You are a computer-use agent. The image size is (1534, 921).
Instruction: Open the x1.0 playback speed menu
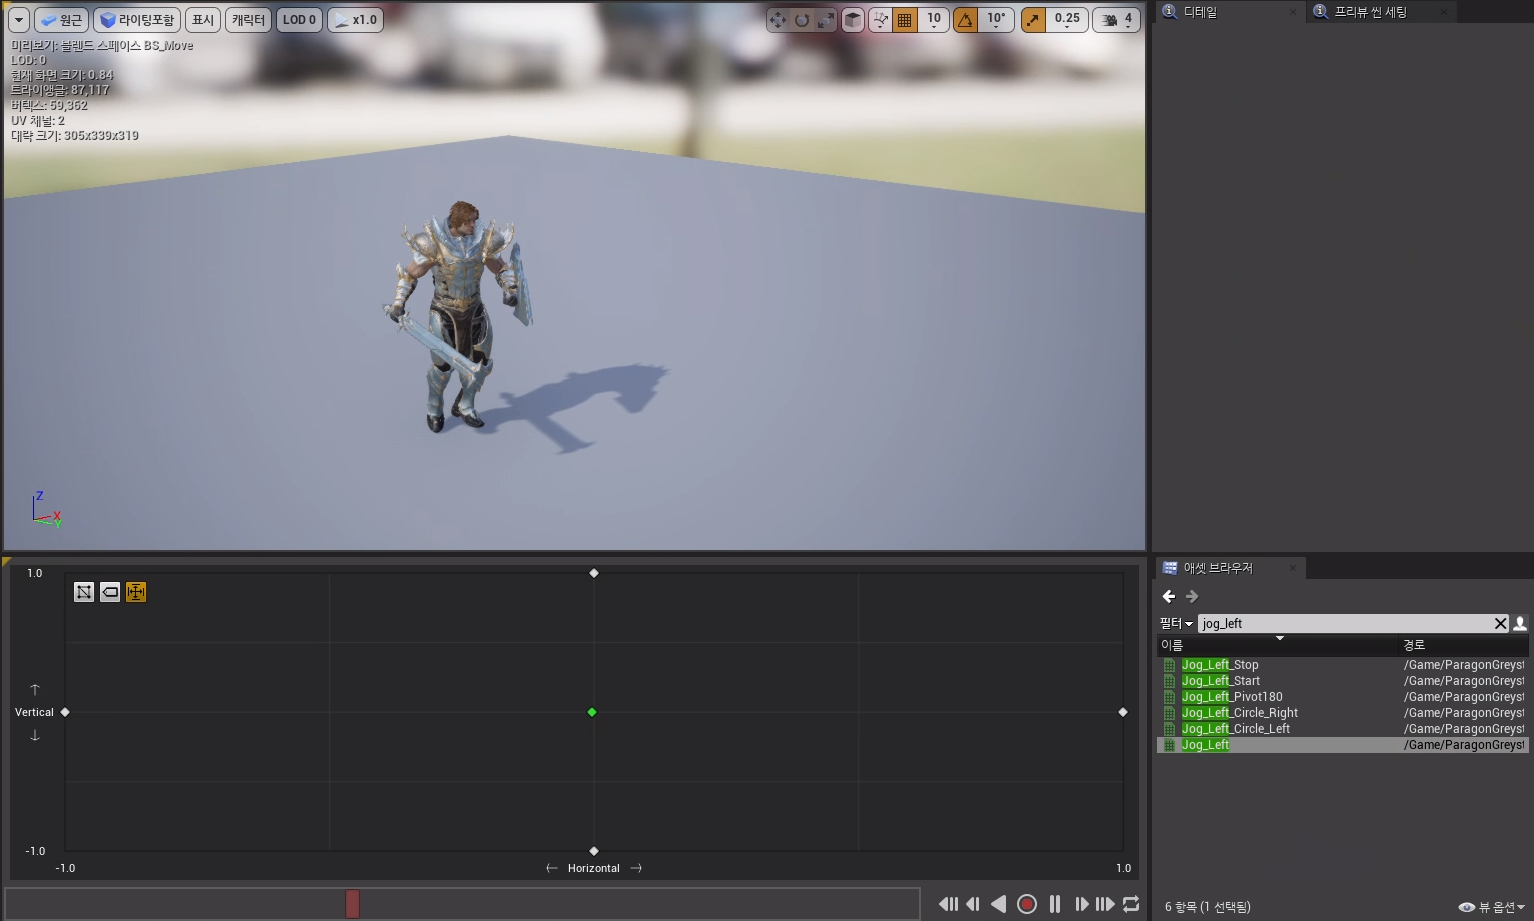click(355, 20)
